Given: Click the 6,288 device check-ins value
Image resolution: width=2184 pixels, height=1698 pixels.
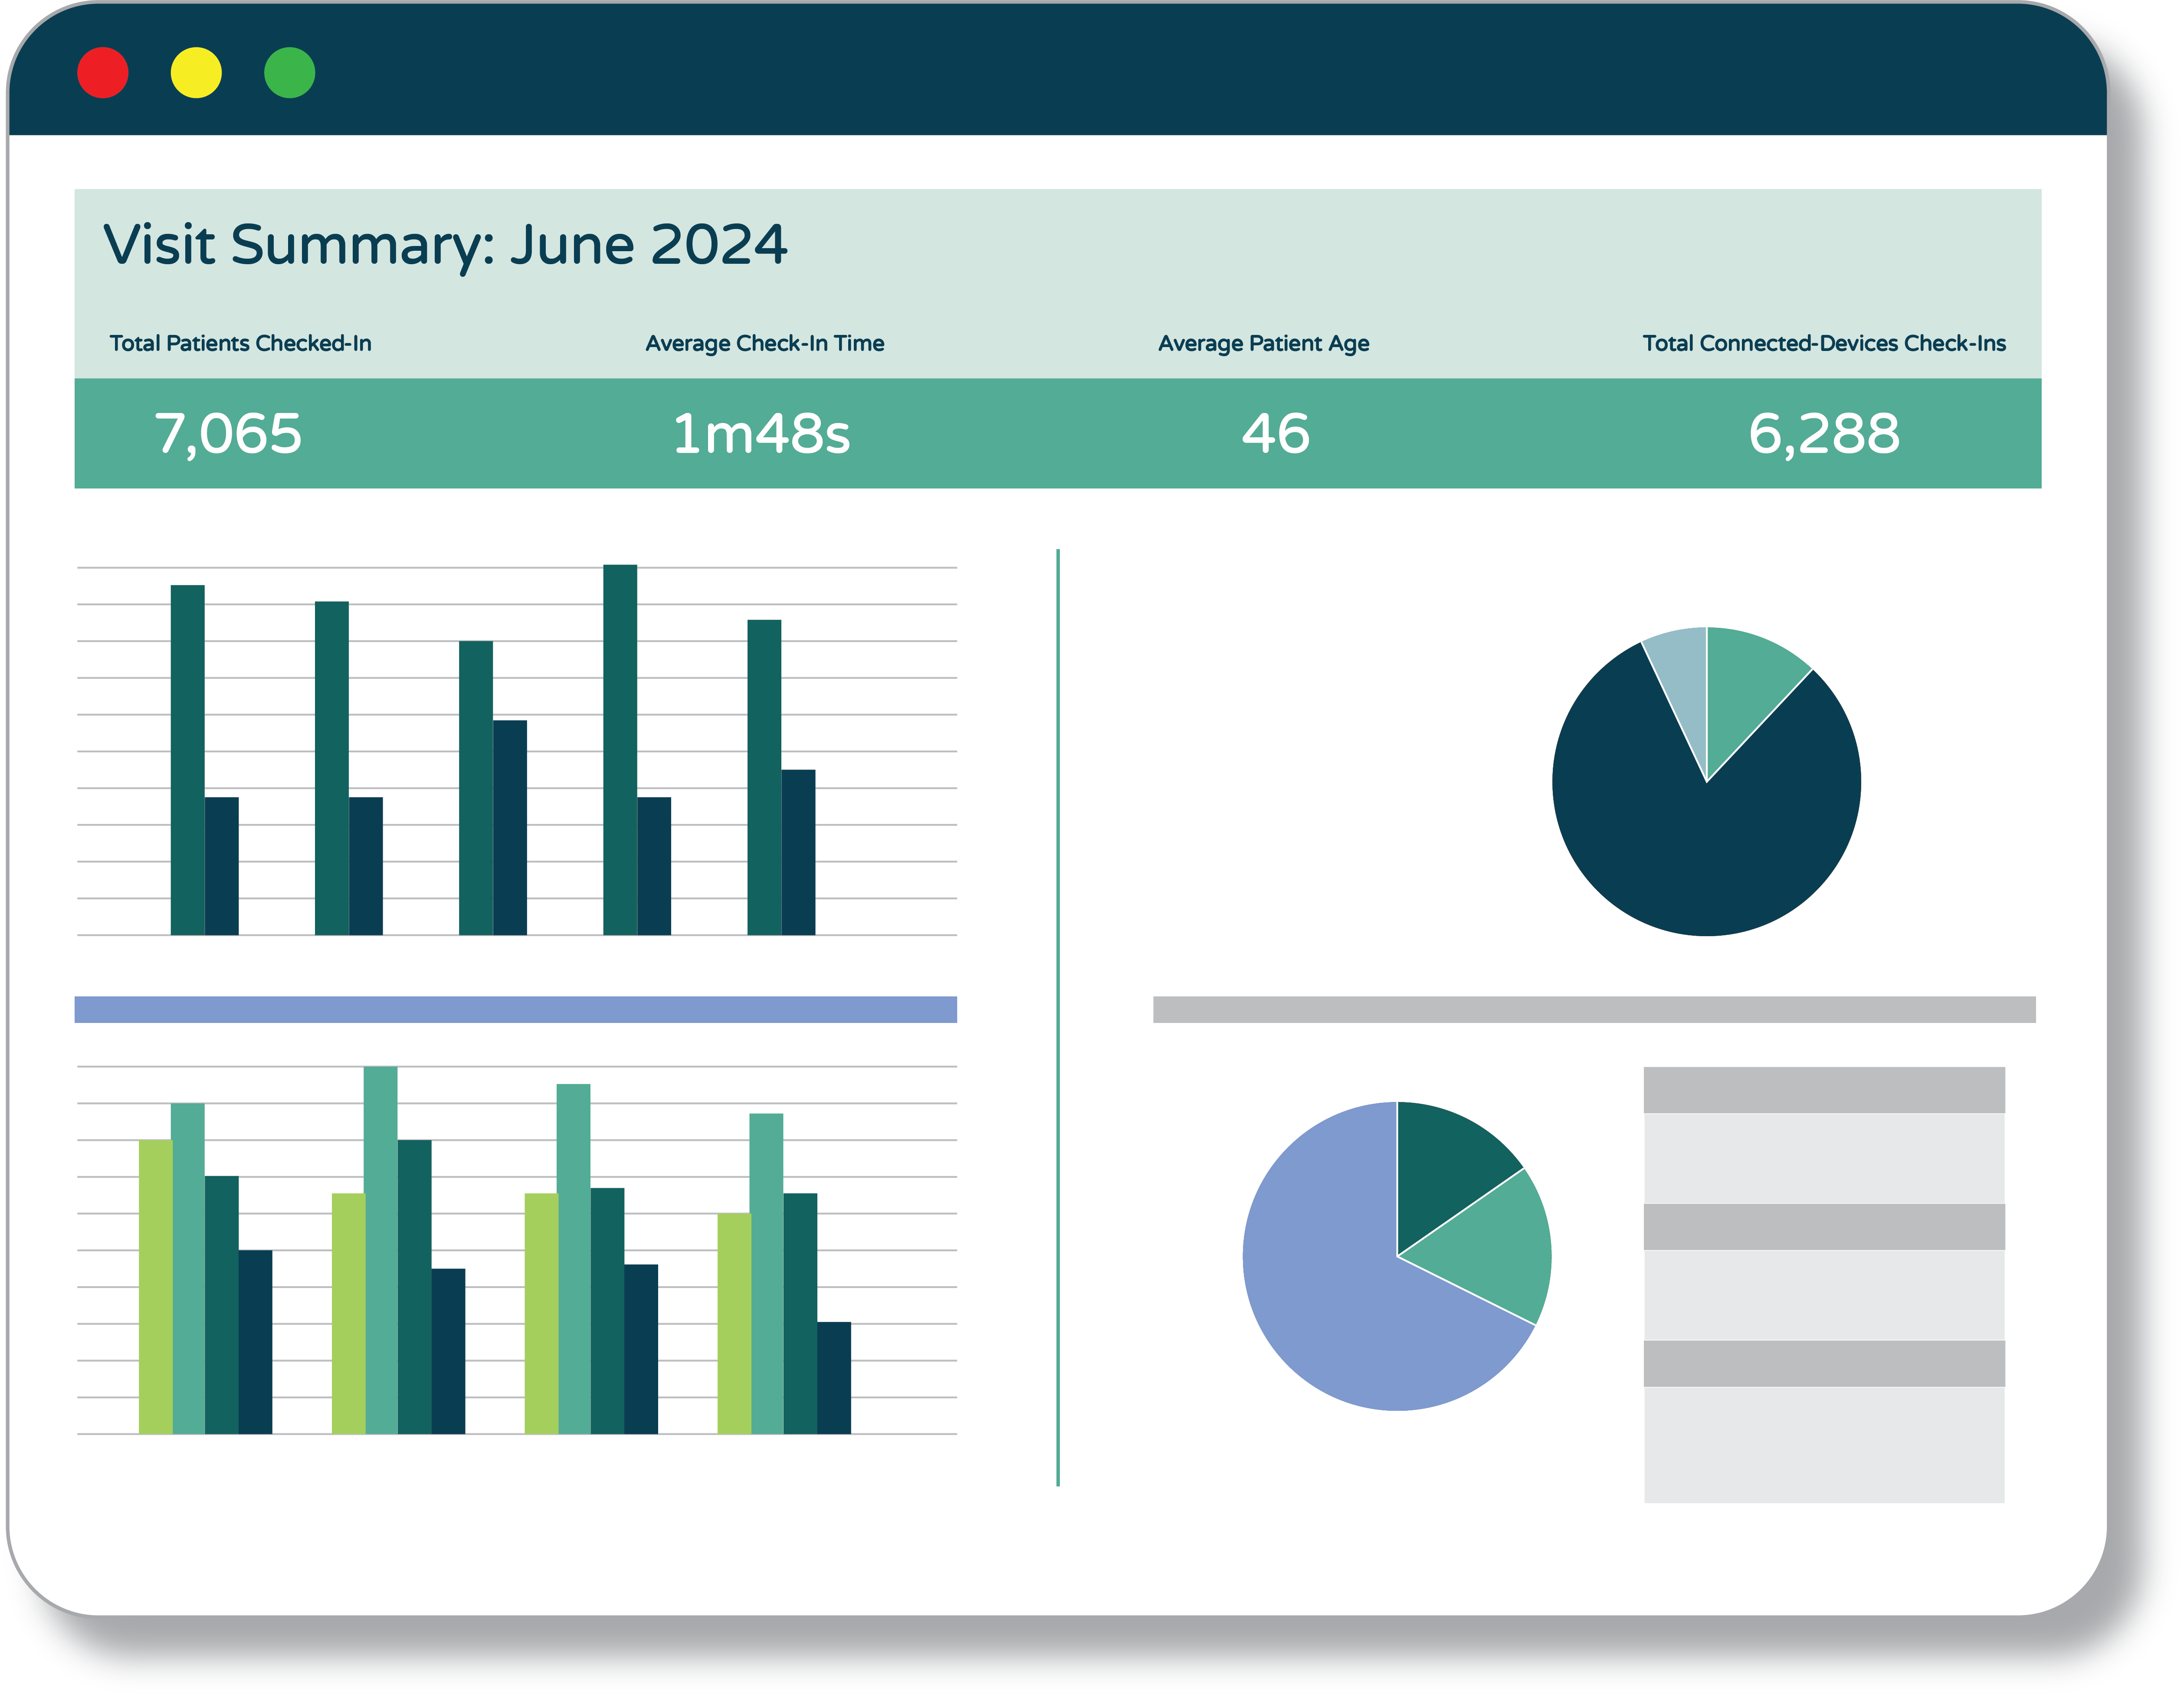Looking at the screenshot, I should click(1824, 434).
